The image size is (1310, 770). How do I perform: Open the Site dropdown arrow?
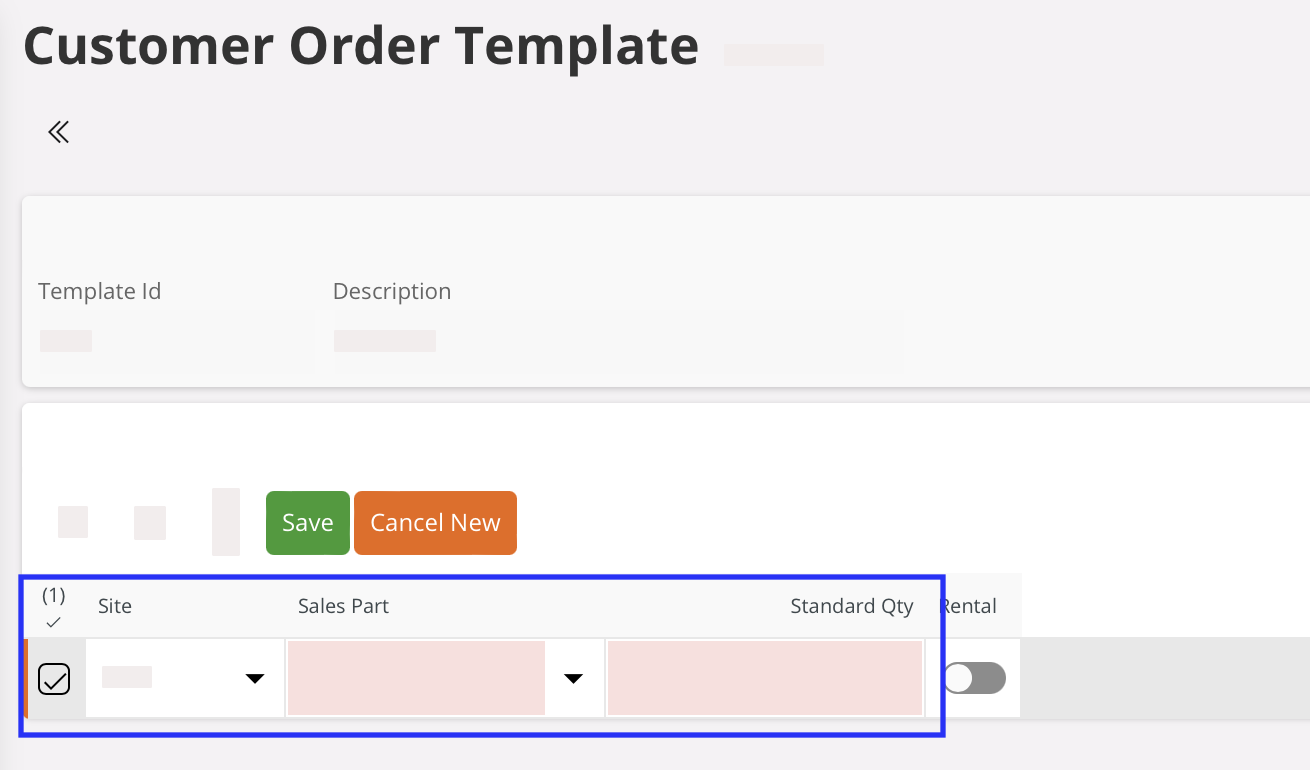pyautogui.click(x=255, y=679)
